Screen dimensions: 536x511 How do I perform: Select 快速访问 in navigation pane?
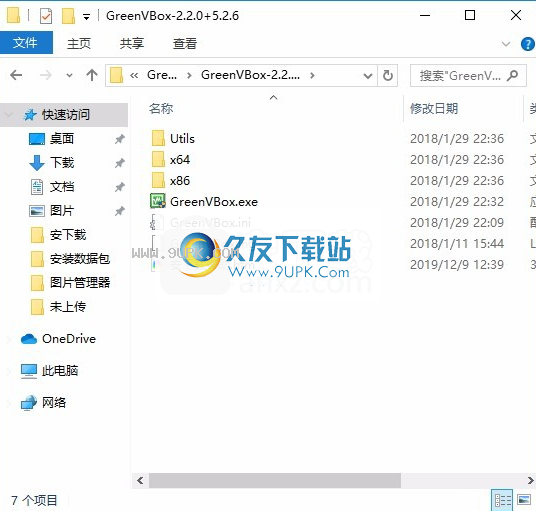[66, 115]
